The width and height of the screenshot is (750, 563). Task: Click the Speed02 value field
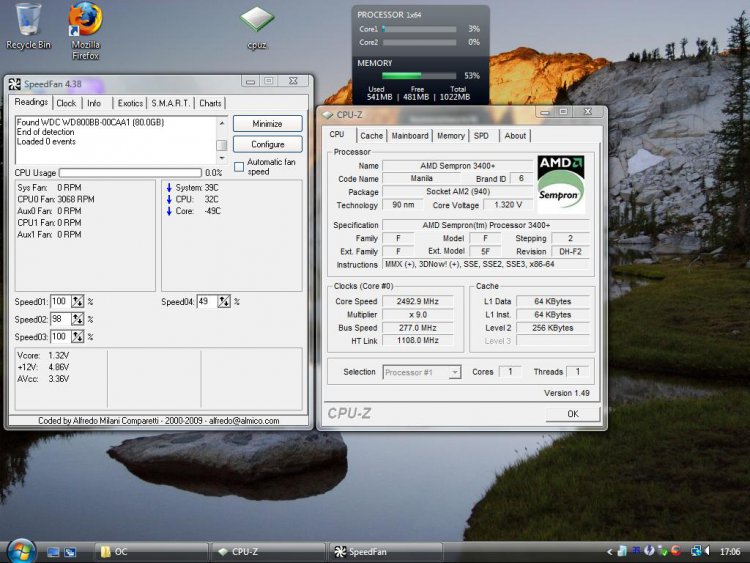[61, 319]
